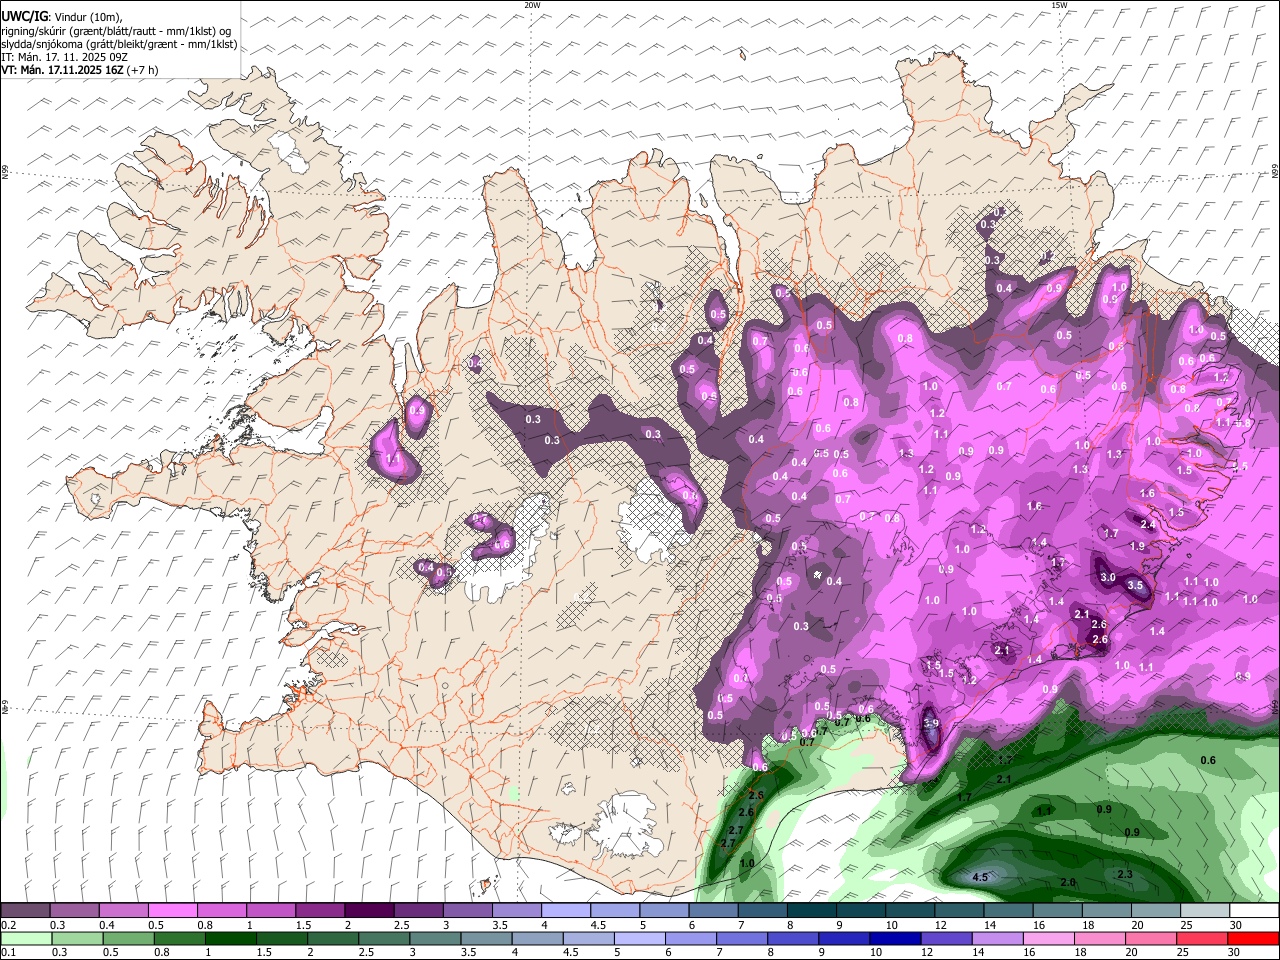Screen dimensions: 1280x960
Task: Click the light gray 25–30 snow legend swatch
Action: [x=1204, y=910]
